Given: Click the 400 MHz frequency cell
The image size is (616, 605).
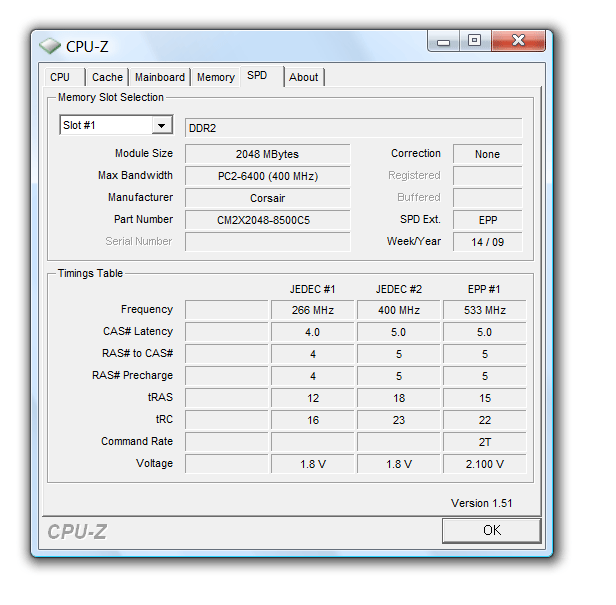Looking at the screenshot, I should 399,310.
